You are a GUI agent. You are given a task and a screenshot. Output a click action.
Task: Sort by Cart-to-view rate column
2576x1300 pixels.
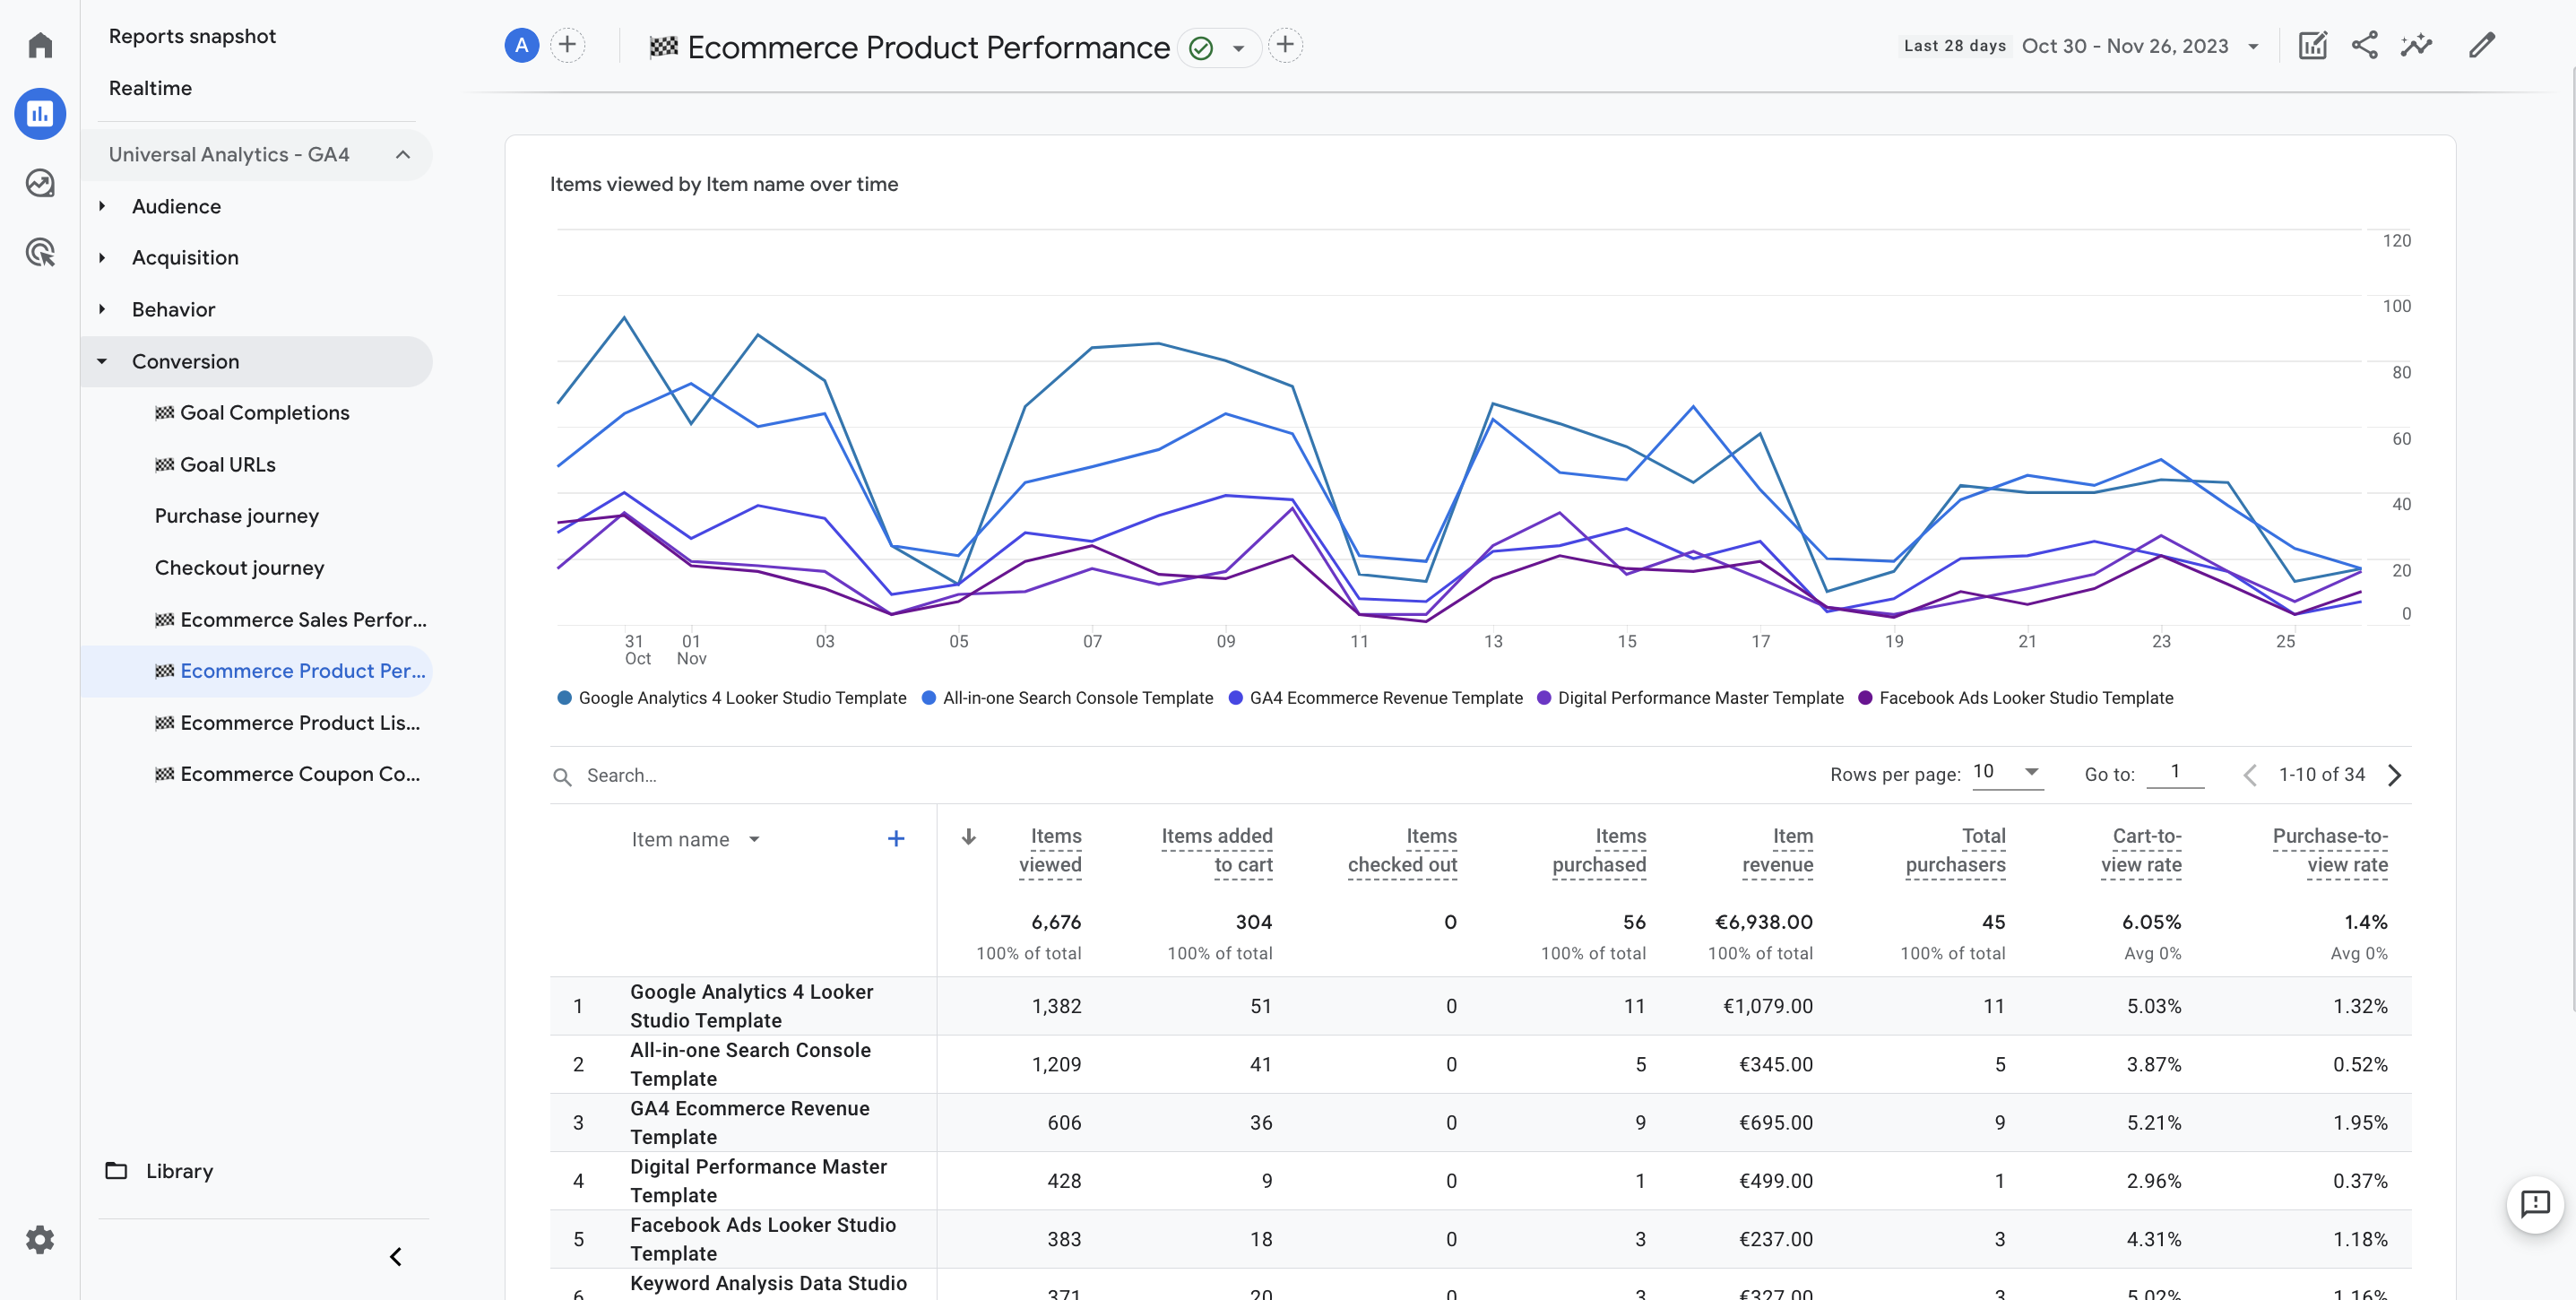pyautogui.click(x=2141, y=850)
